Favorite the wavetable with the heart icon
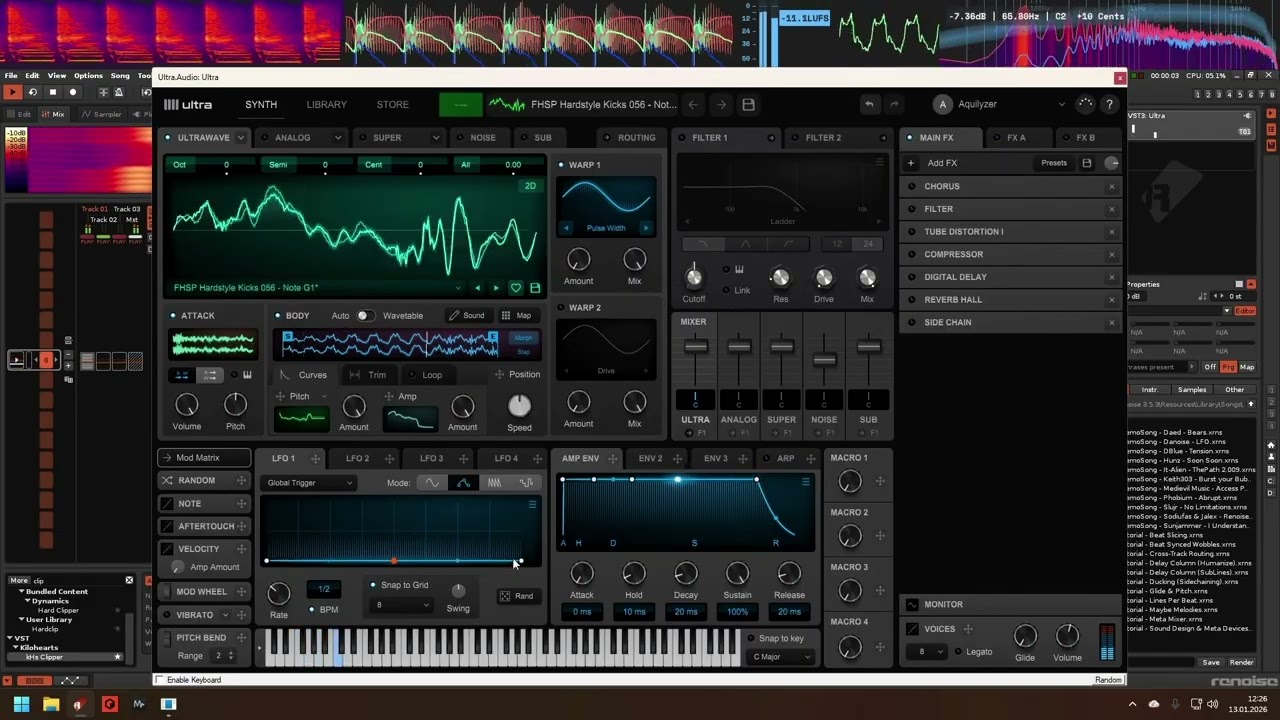Screen dimensions: 1280x720 pyautogui.click(x=516, y=288)
